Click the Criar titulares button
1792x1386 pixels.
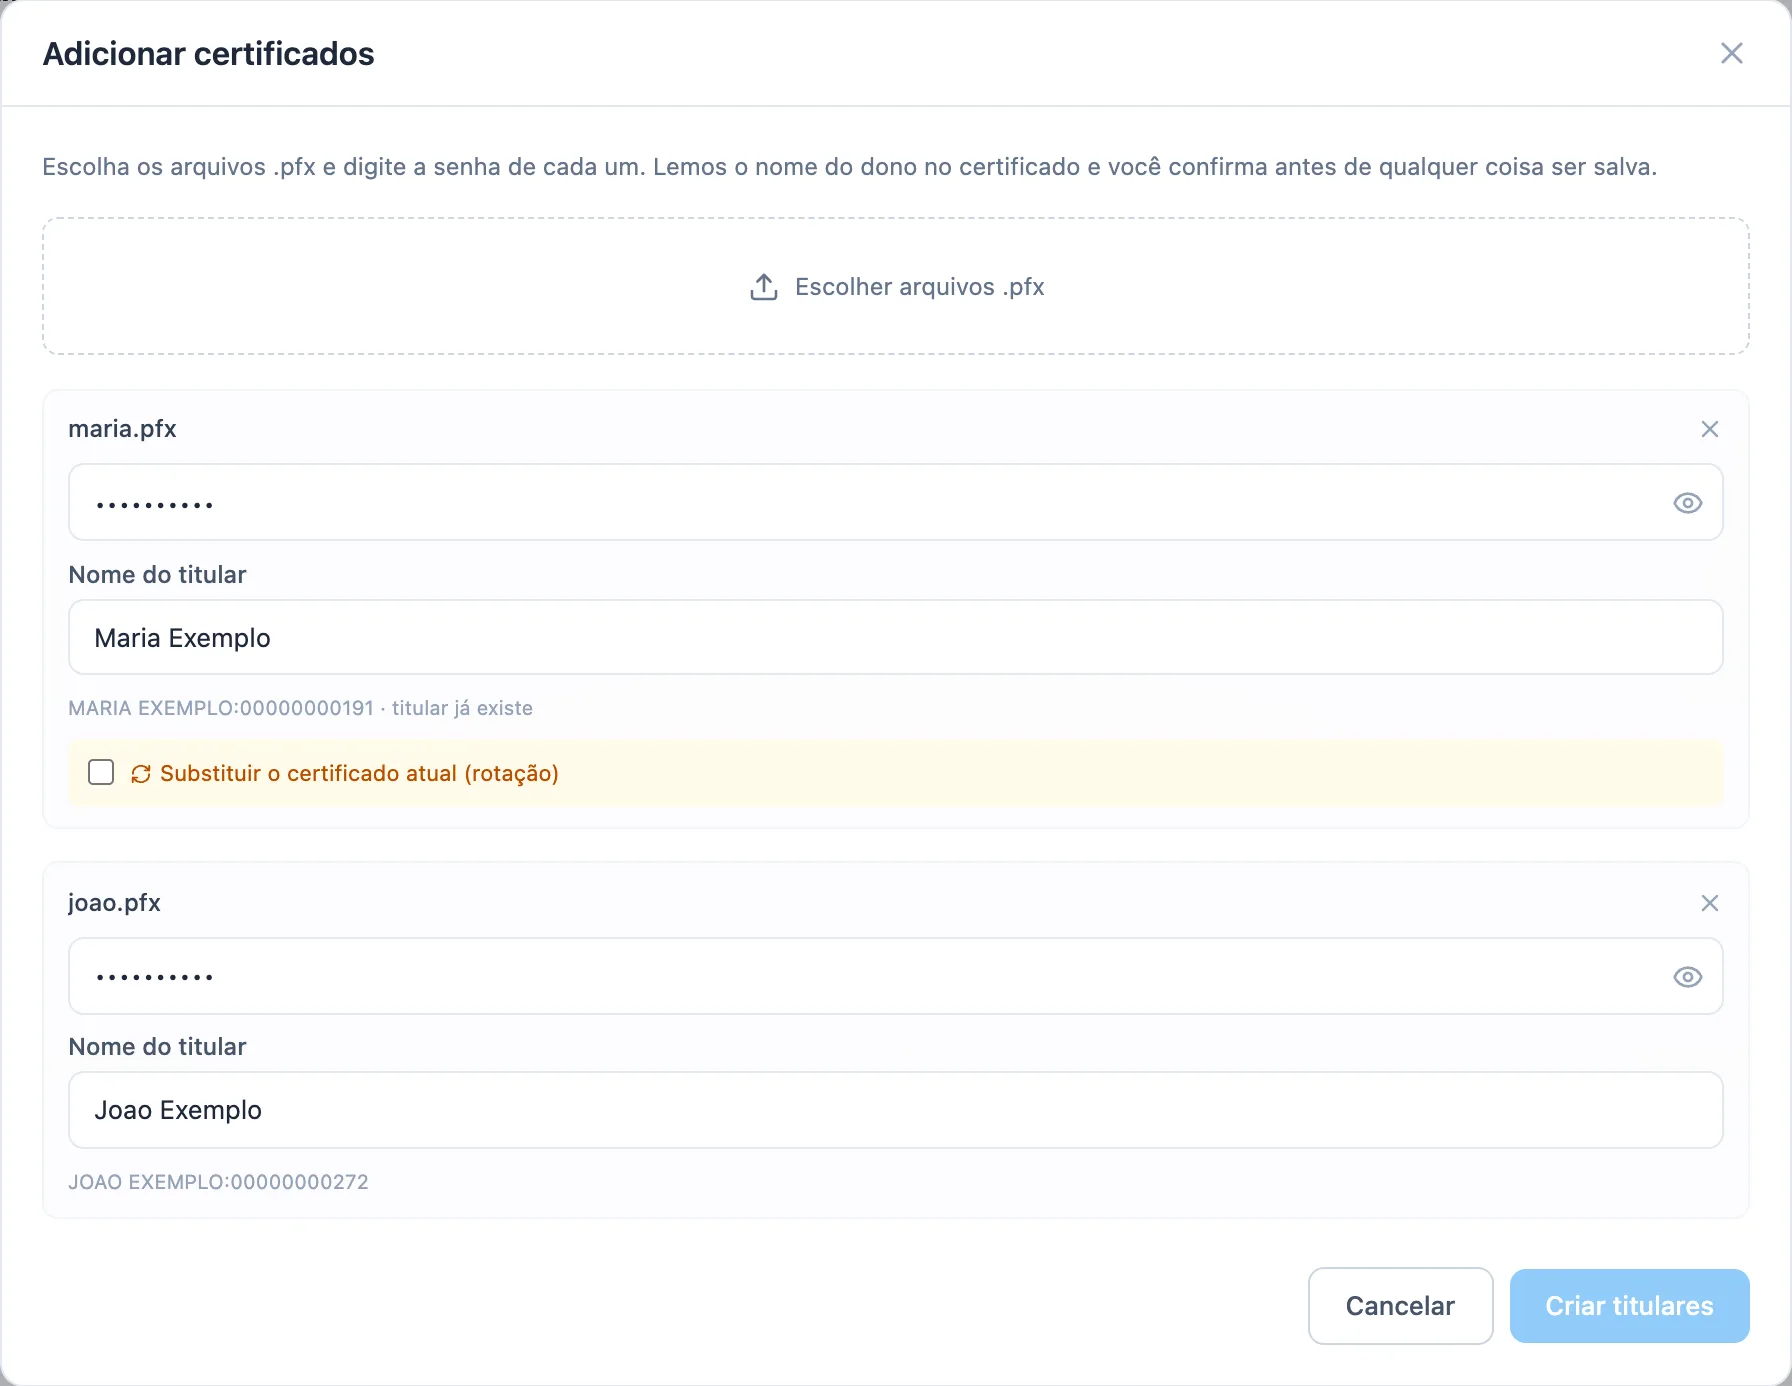click(x=1629, y=1306)
